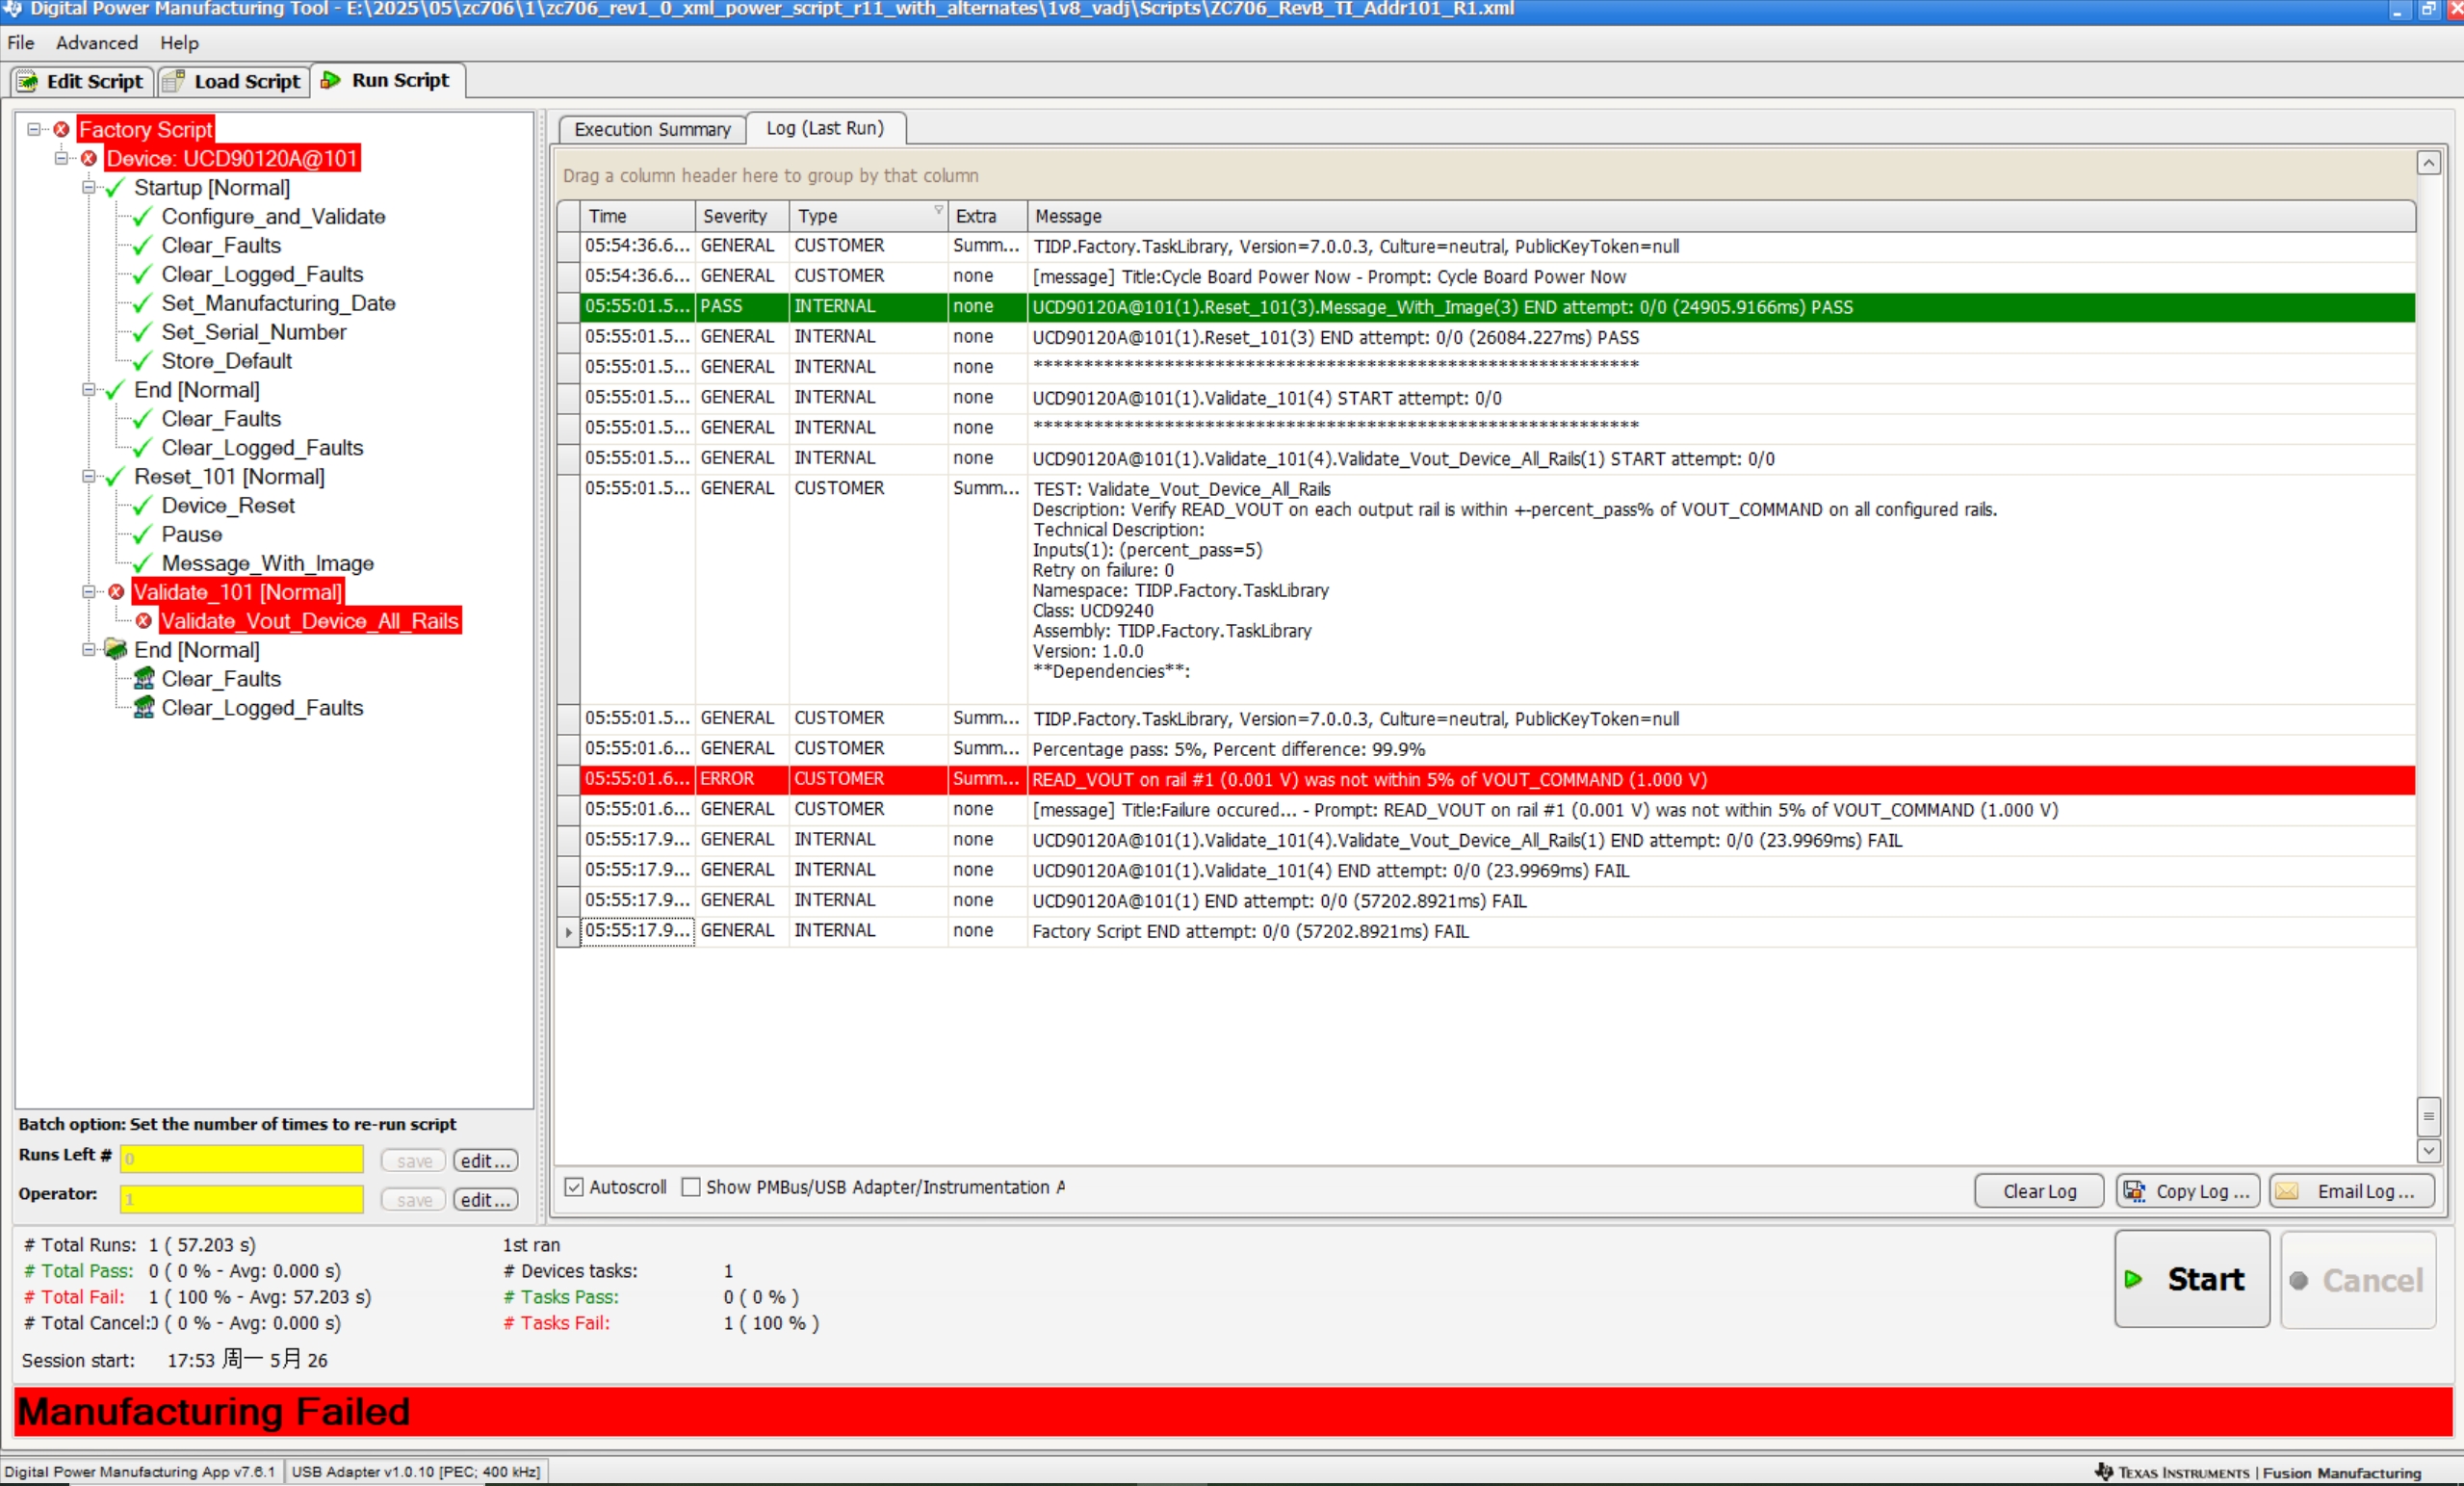Click the Type column filter icon
This screenshot has height=1486, width=2464.
click(x=938, y=210)
